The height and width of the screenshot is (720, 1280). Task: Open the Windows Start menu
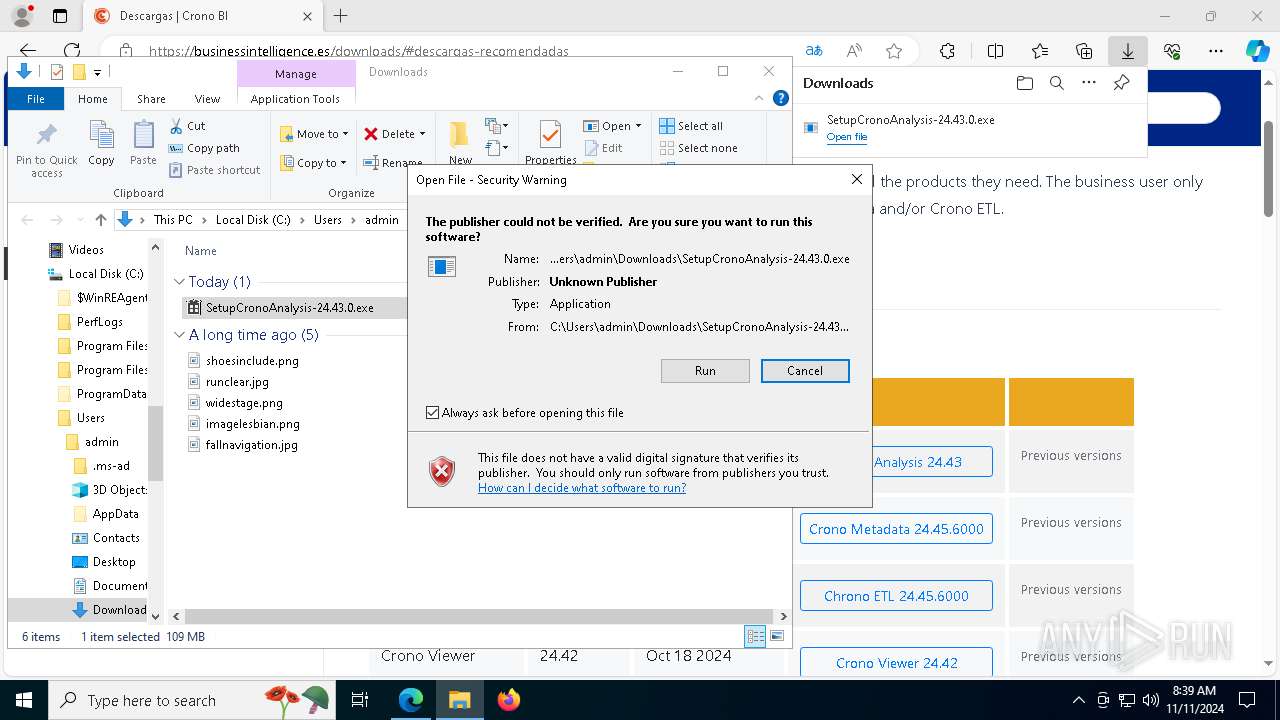(x=24, y=700)
